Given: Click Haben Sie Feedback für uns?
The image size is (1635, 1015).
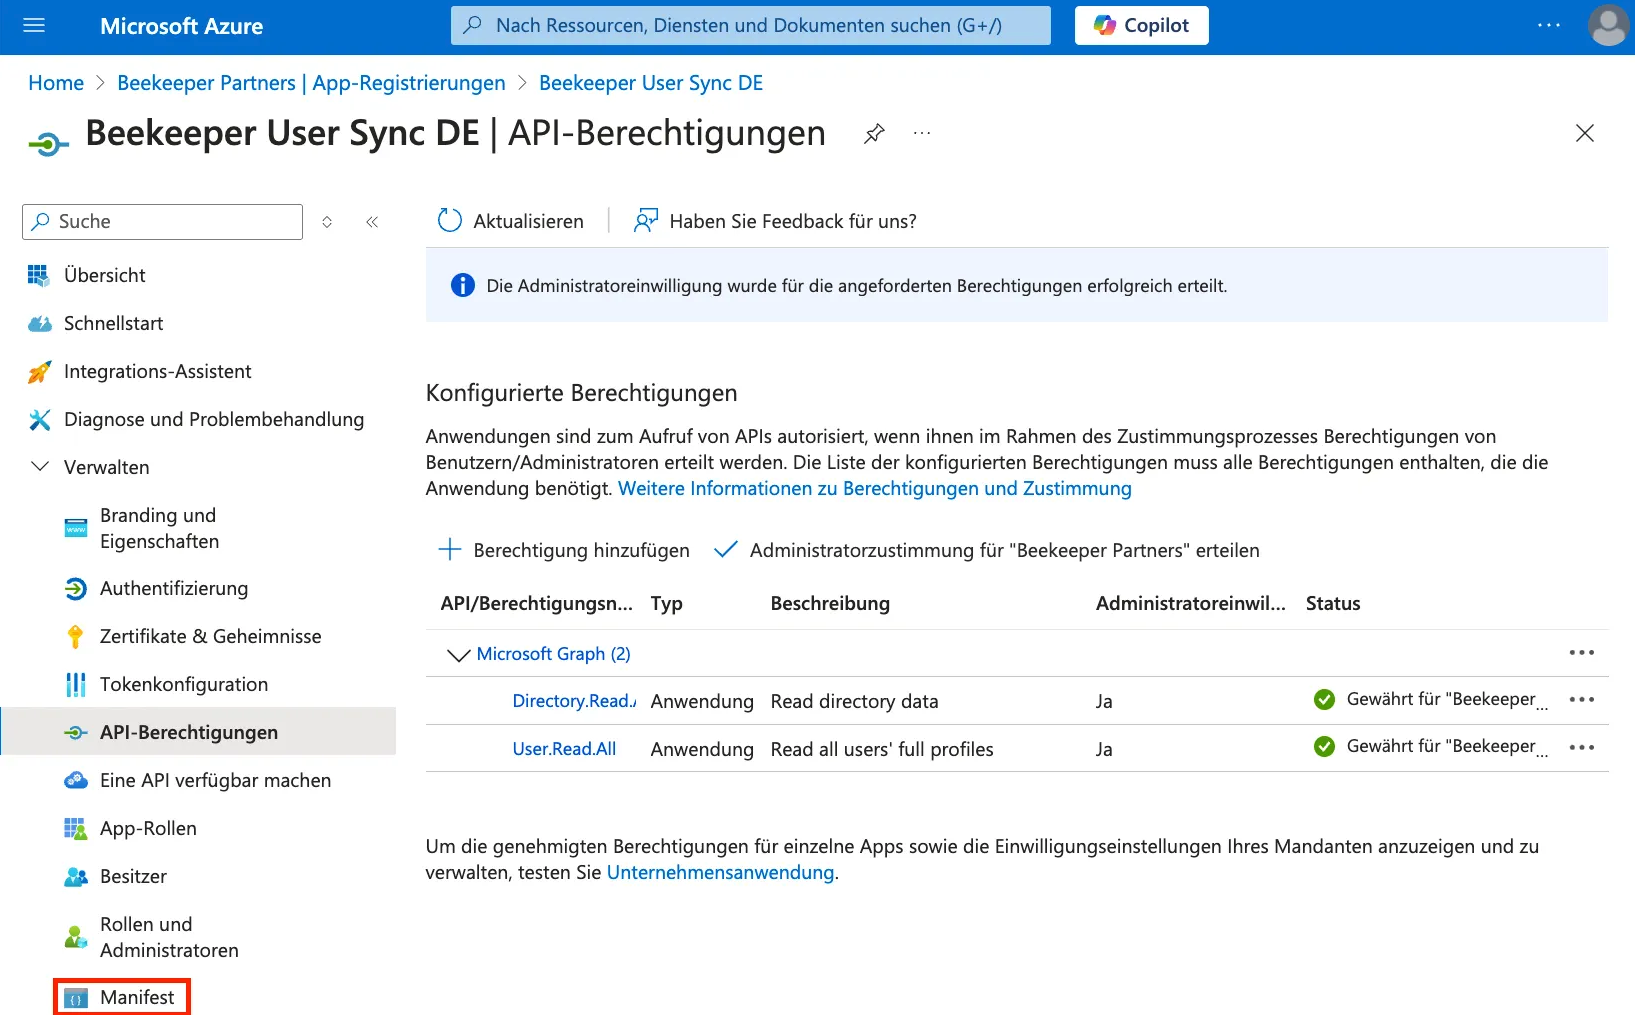Looking at the screenshot, I should pos(775,221).
